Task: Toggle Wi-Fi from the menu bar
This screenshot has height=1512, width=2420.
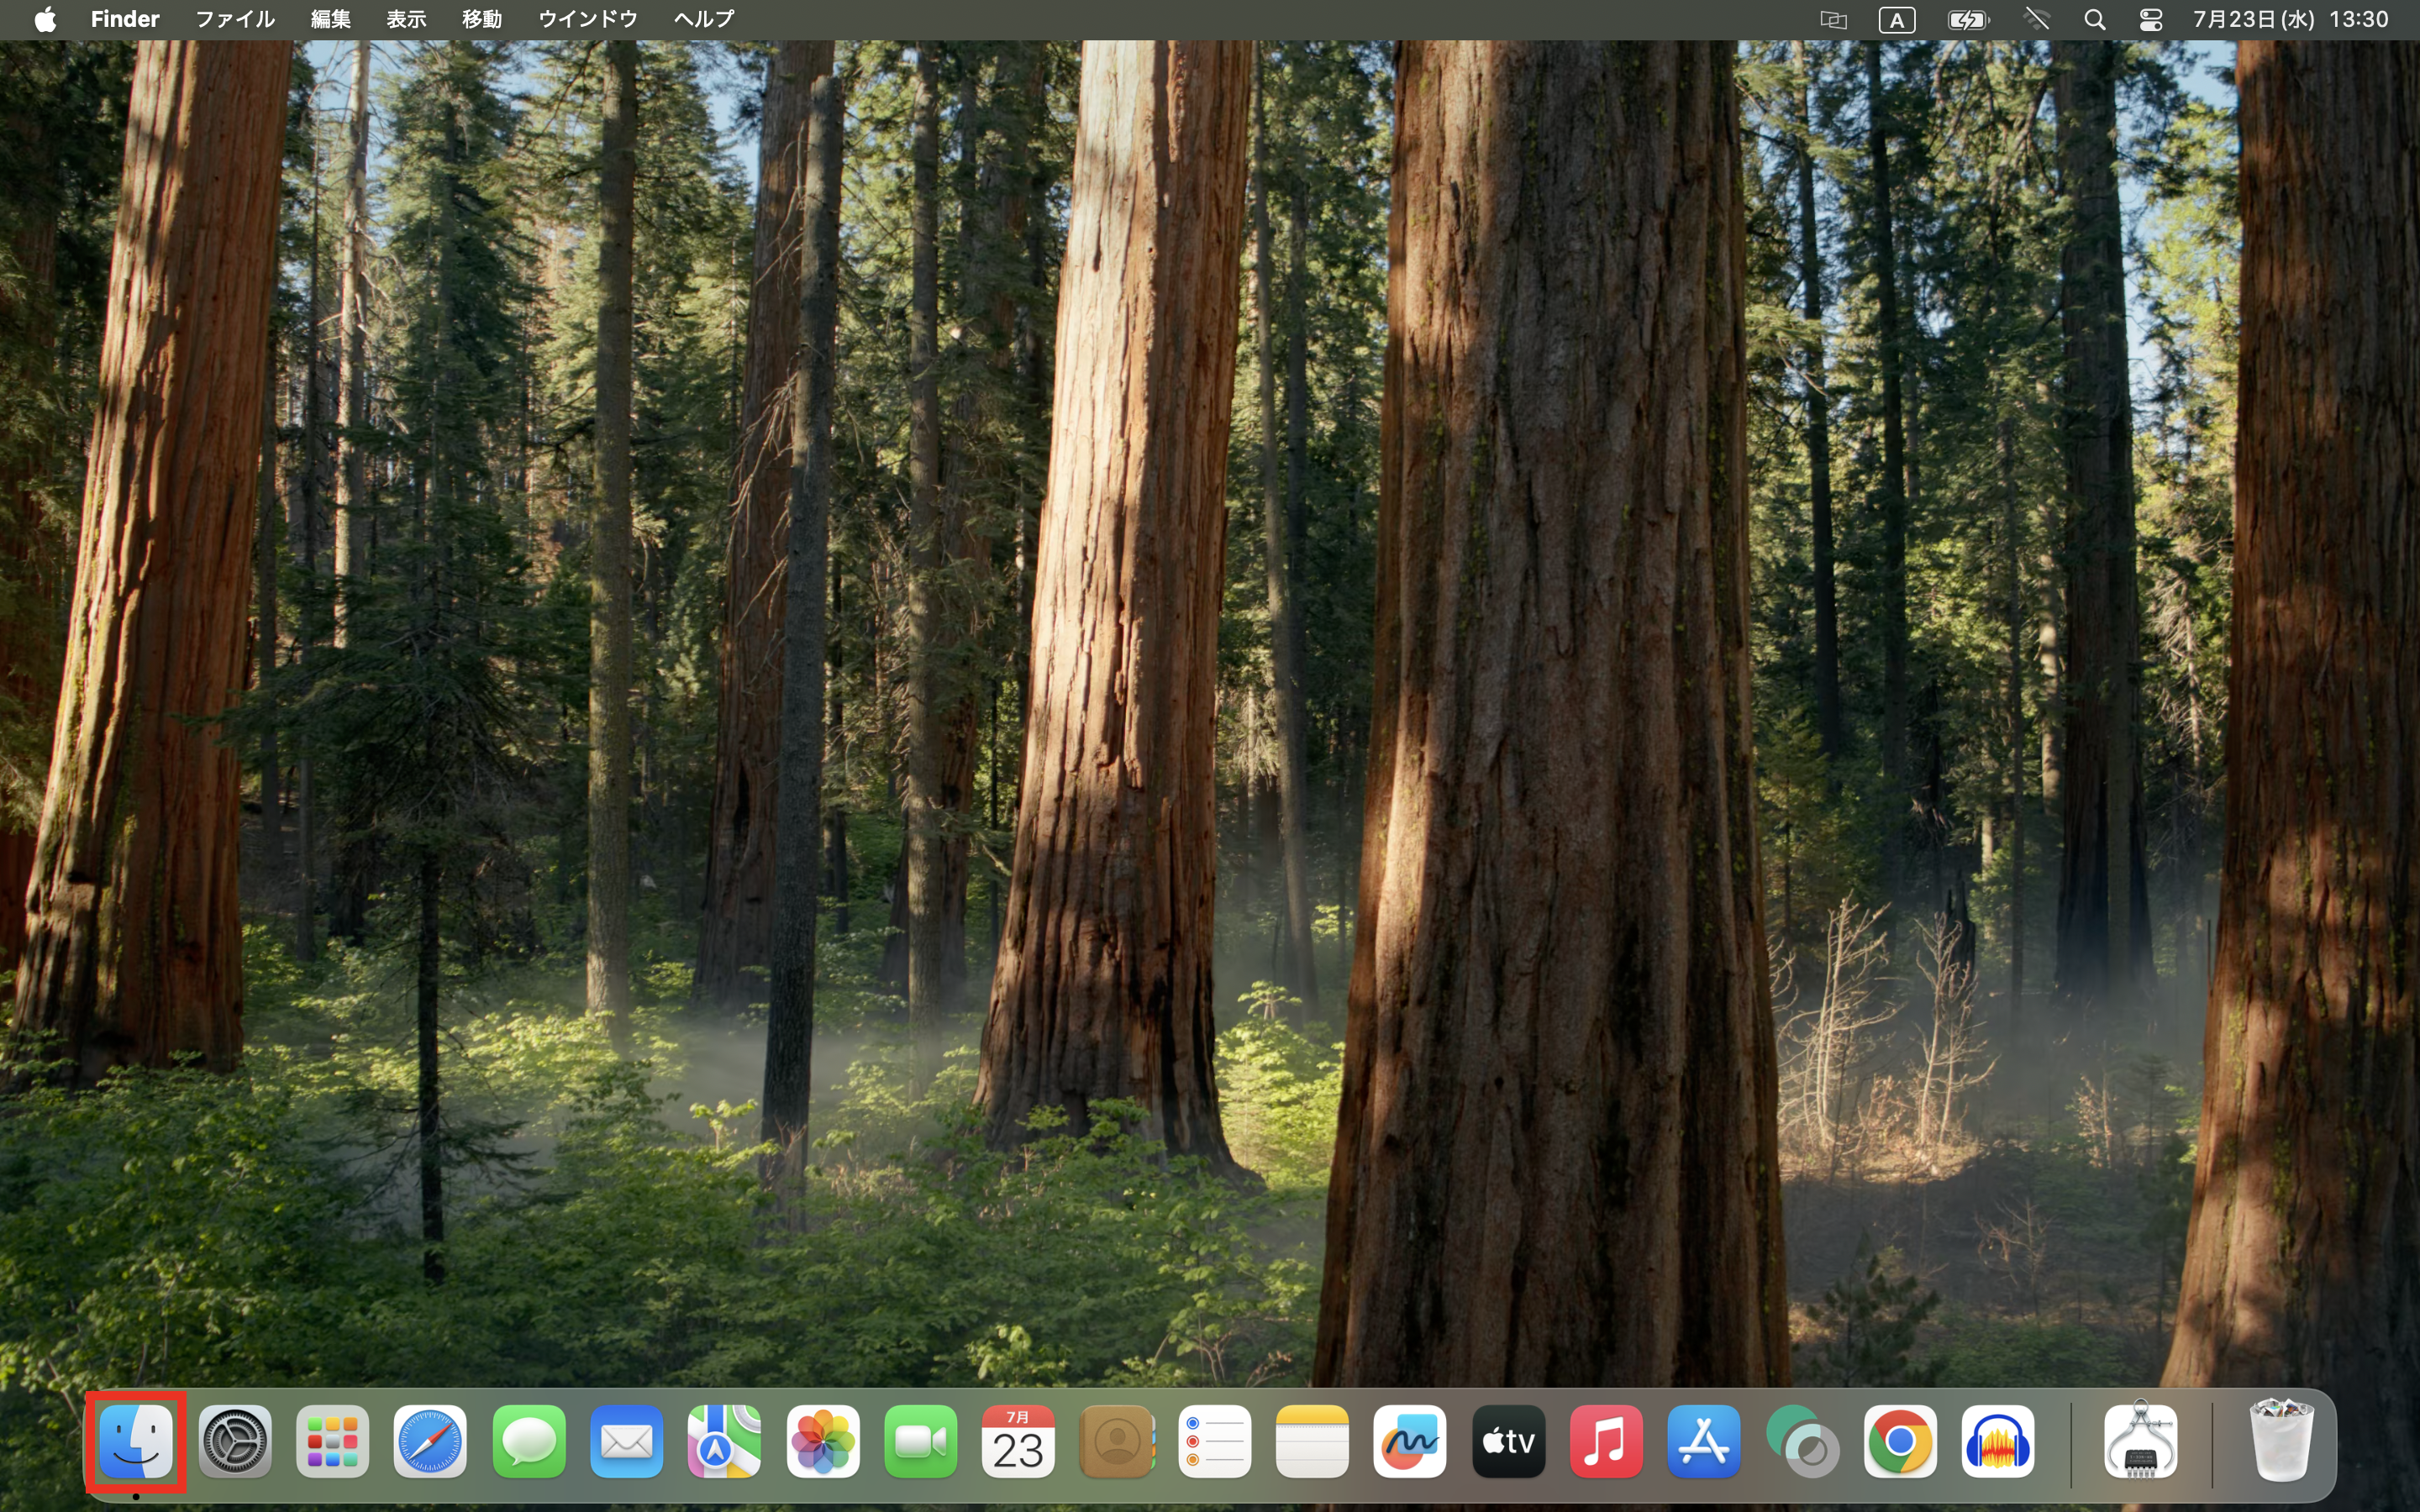Action: tap(2037, 18)
